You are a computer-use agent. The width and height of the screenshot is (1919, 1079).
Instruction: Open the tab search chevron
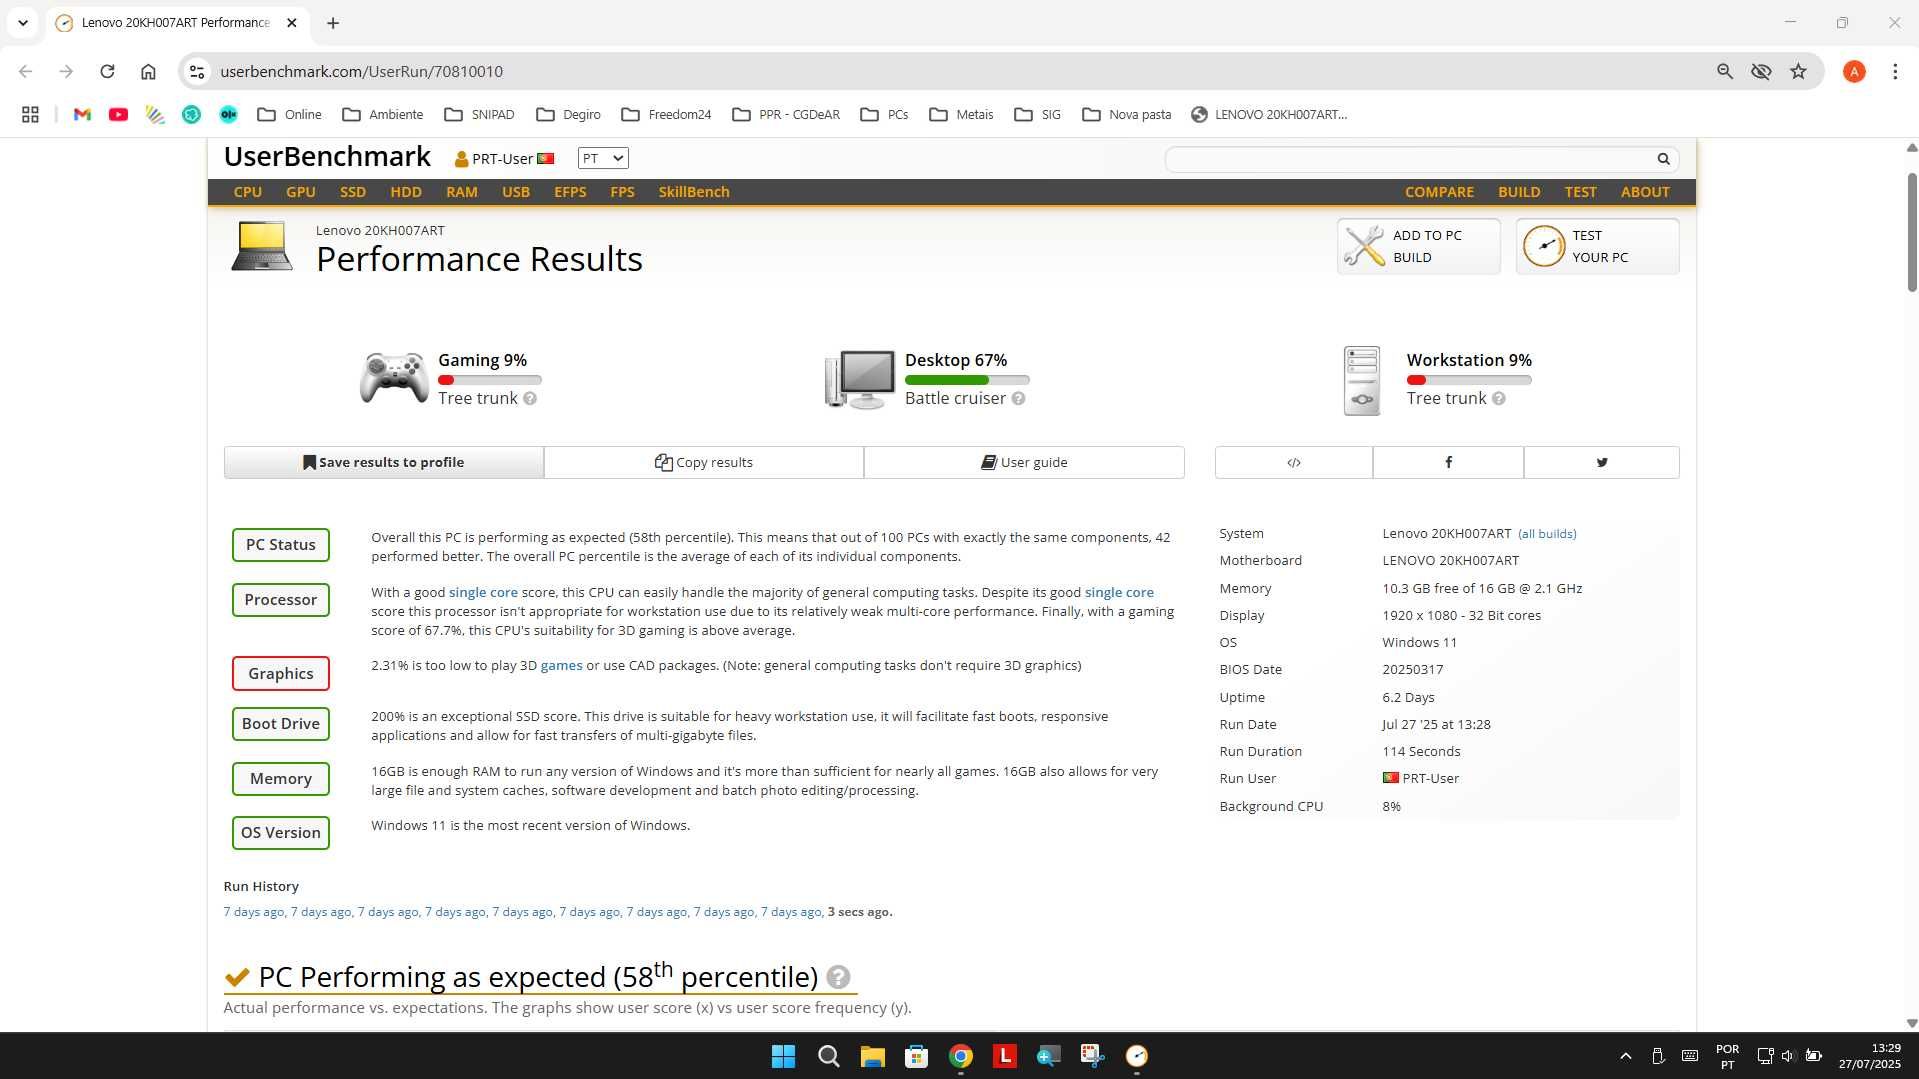point(22,22)
